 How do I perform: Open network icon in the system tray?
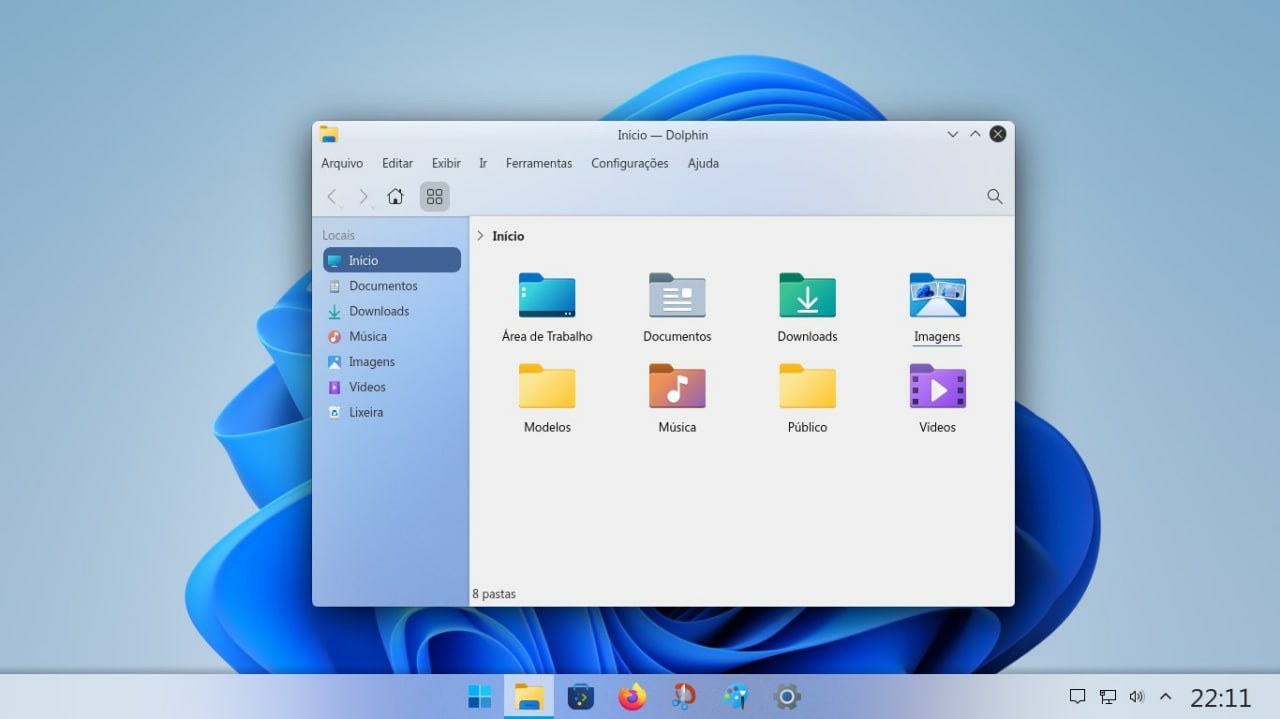1108,696
